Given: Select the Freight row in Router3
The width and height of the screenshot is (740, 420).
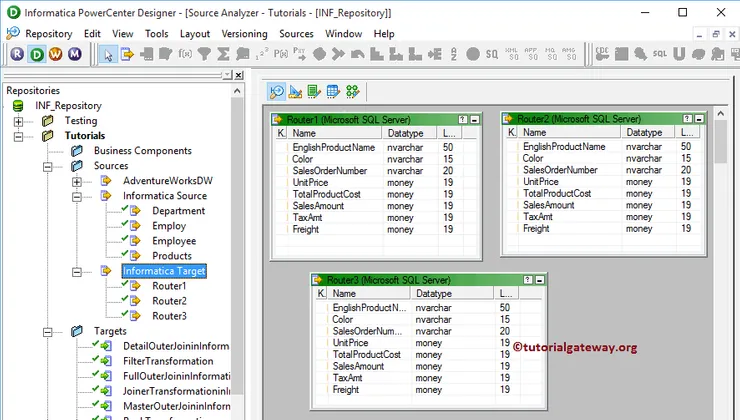Looking at the screenshot, I should [429, 390].
